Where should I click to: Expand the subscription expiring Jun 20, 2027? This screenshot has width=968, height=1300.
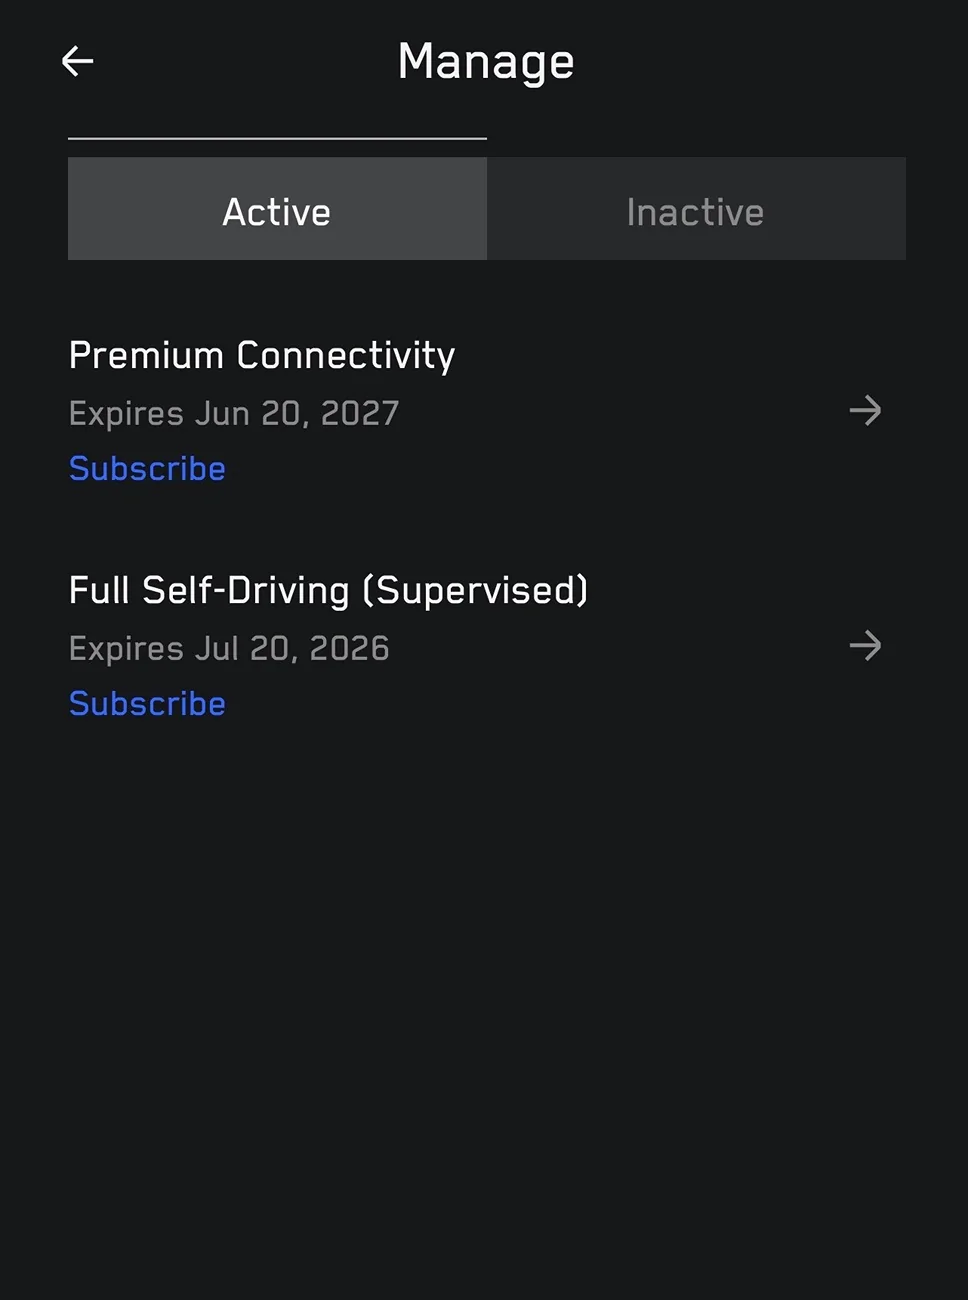pyautogui.click(x=865, y=410)
